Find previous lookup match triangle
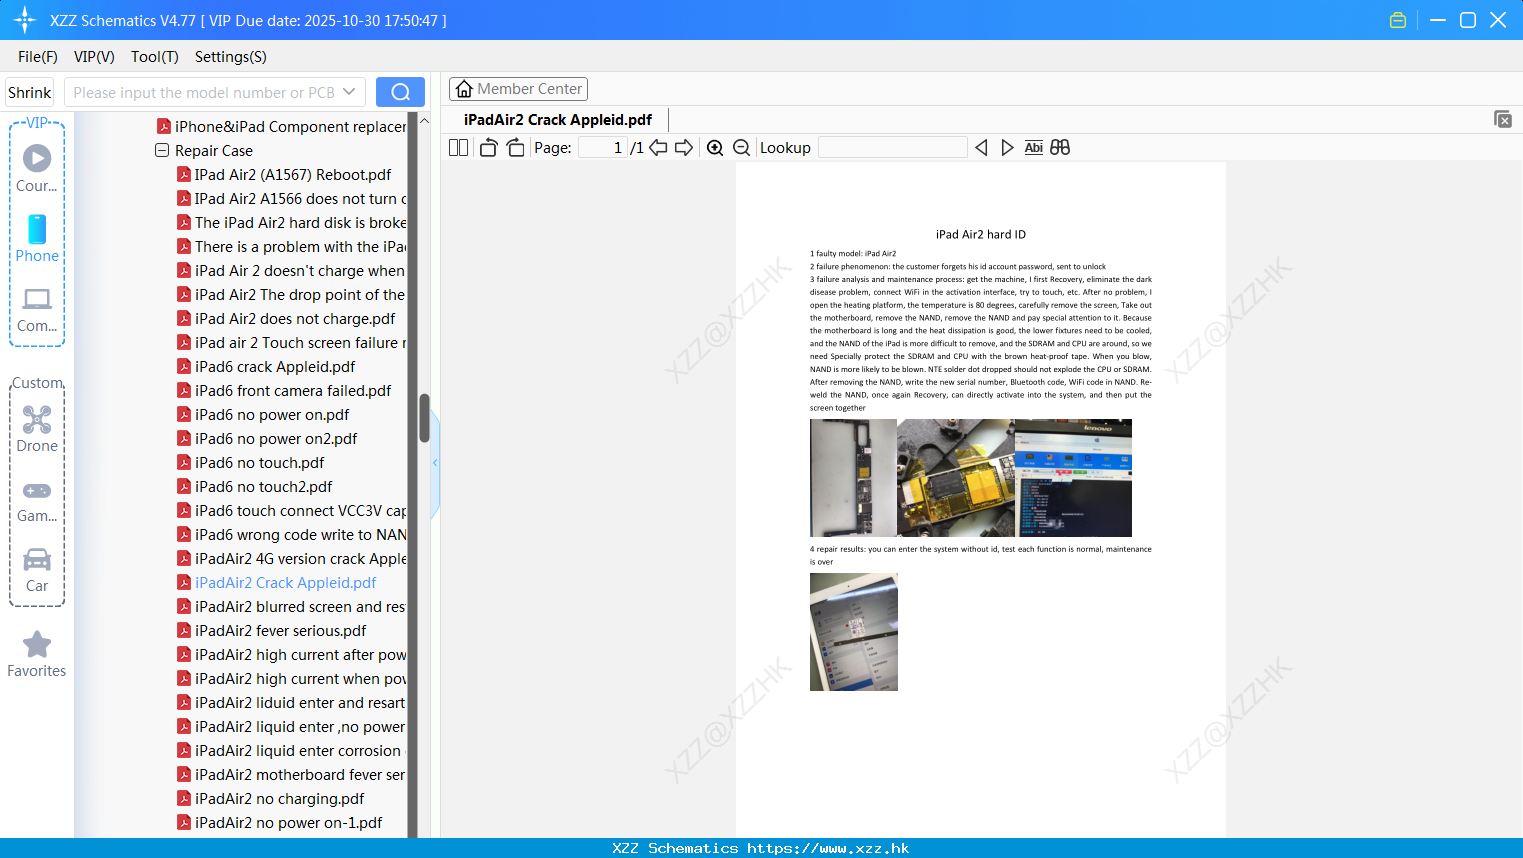The width and height of the screenshot is (1523, 858). click(981, 147)
